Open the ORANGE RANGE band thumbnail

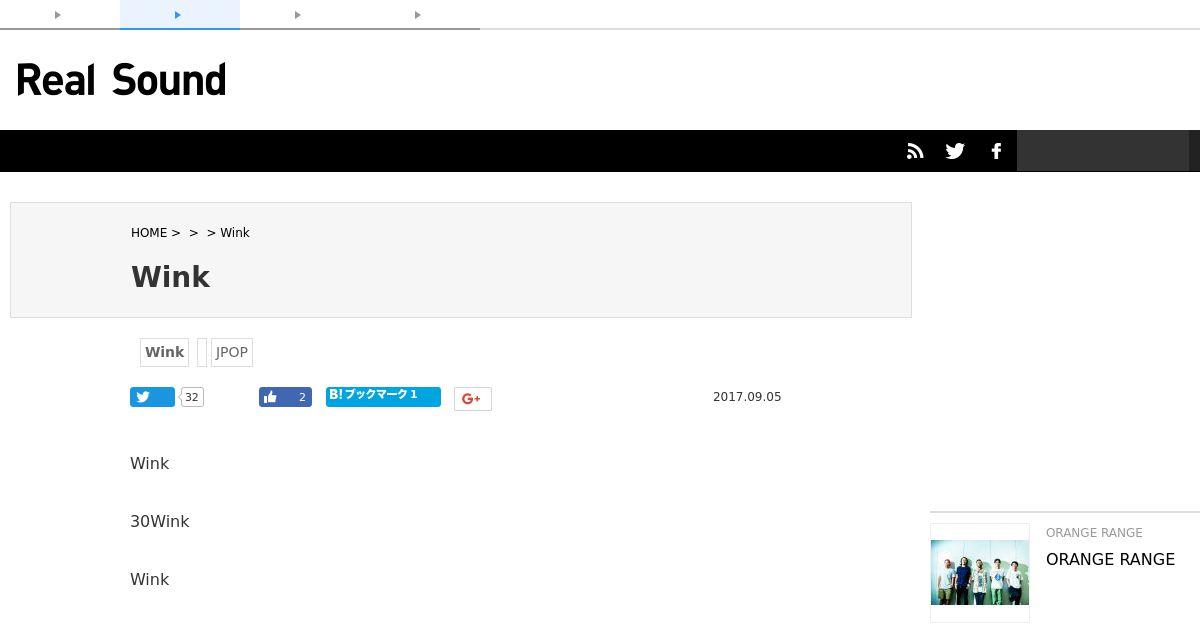point(980,573)
